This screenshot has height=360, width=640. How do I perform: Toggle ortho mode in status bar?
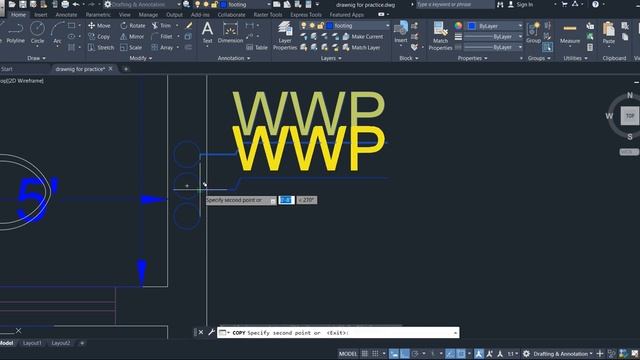pyautogui.click(x=405, y=354)
